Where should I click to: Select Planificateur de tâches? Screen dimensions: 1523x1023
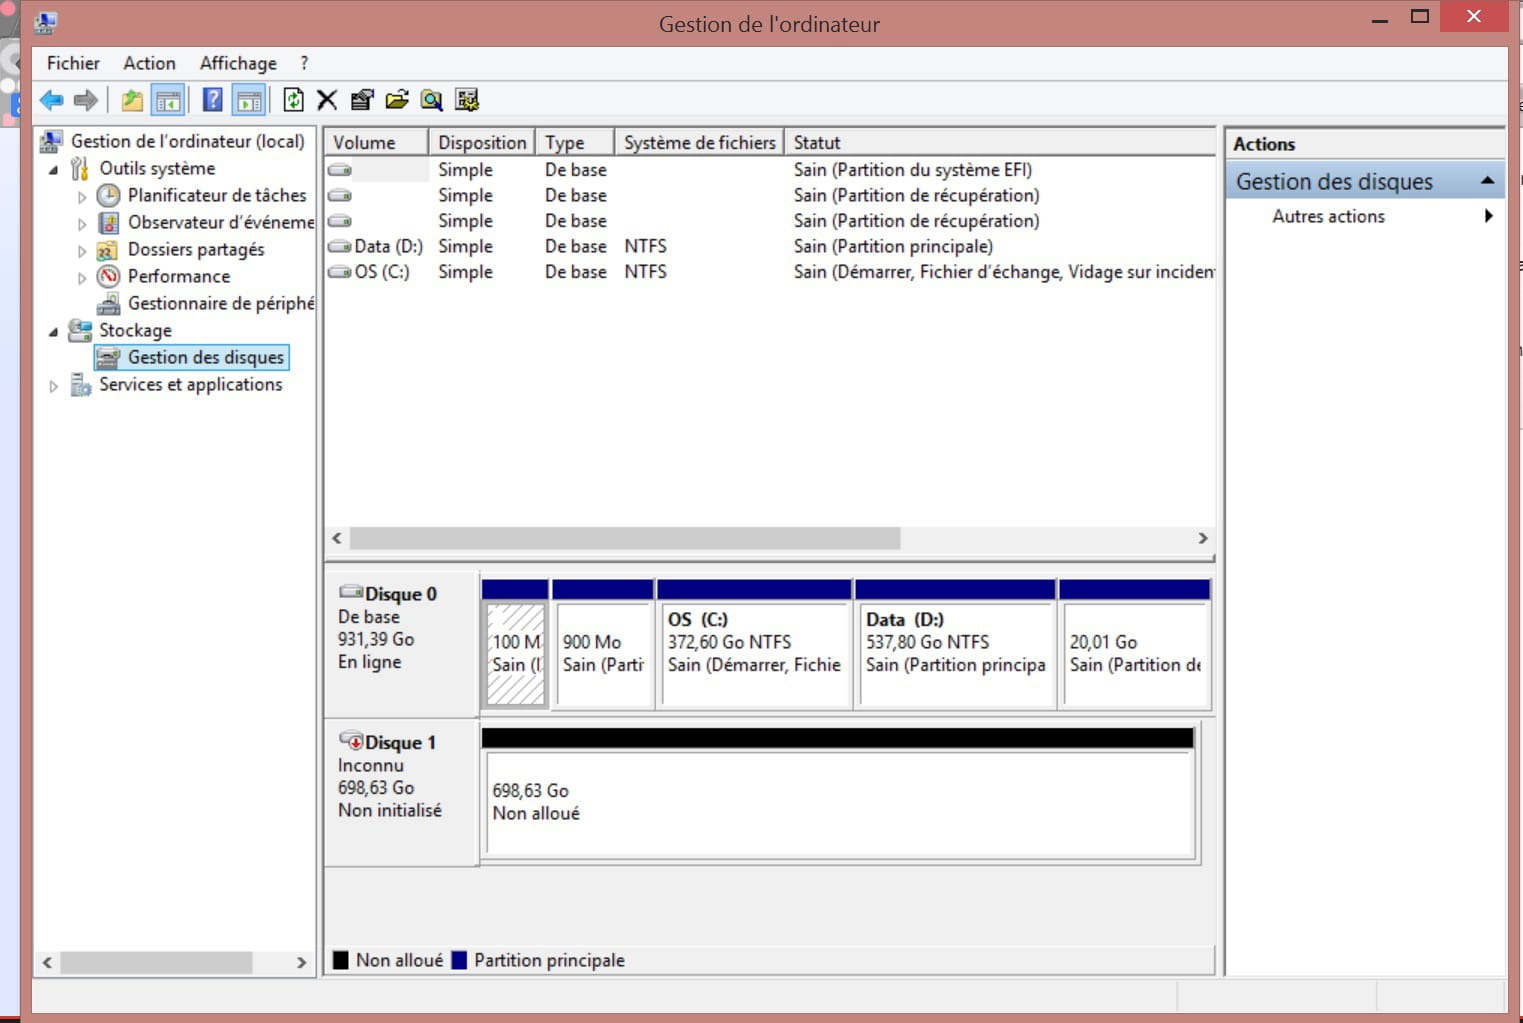point(217,195)
